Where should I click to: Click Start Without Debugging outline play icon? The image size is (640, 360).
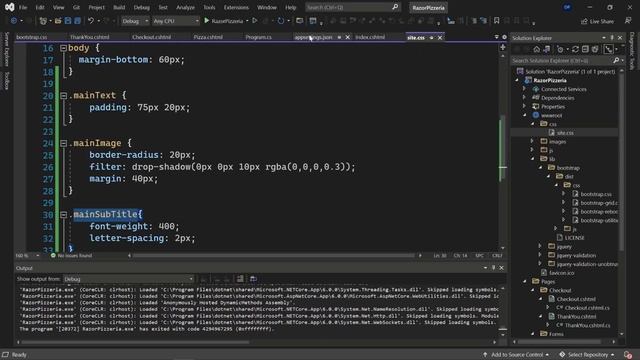pyautogui.click(x=255, y=20)
